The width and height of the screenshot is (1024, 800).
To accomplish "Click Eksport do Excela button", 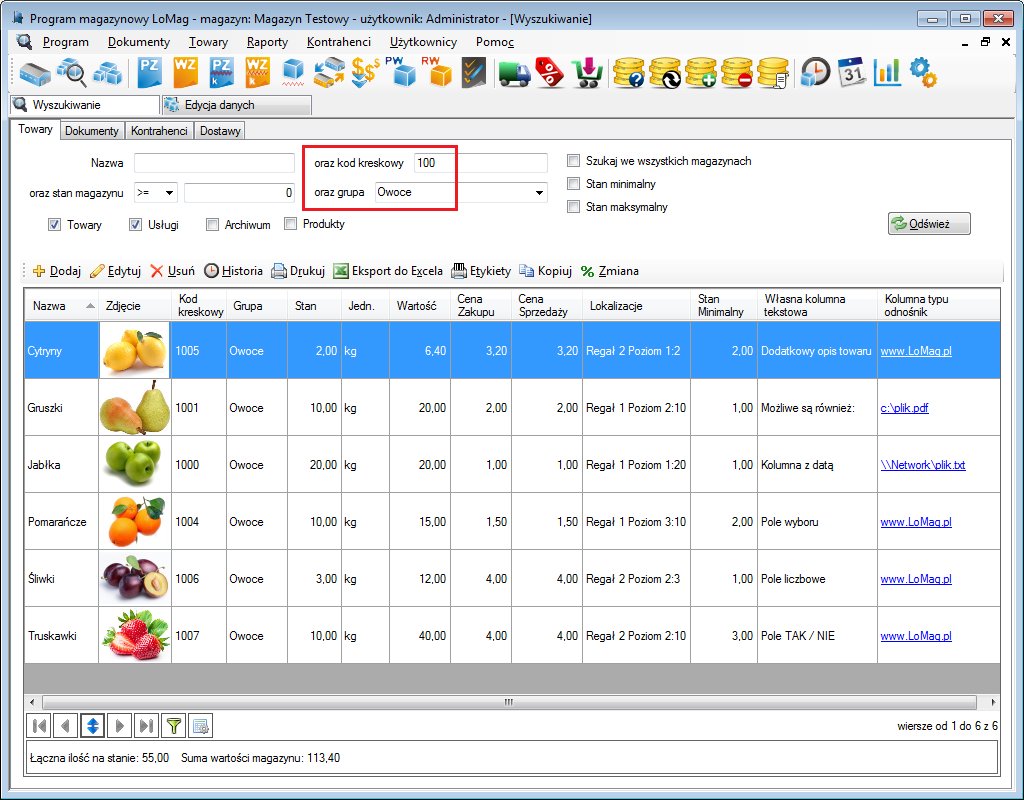I will click(388, 271).
